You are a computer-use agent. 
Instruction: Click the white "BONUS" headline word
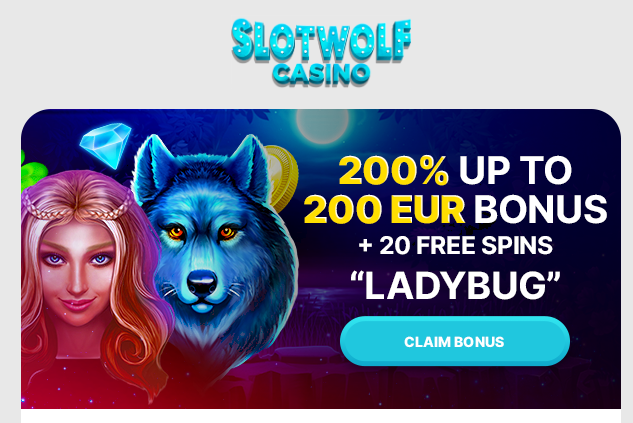[x=541, y=209]
